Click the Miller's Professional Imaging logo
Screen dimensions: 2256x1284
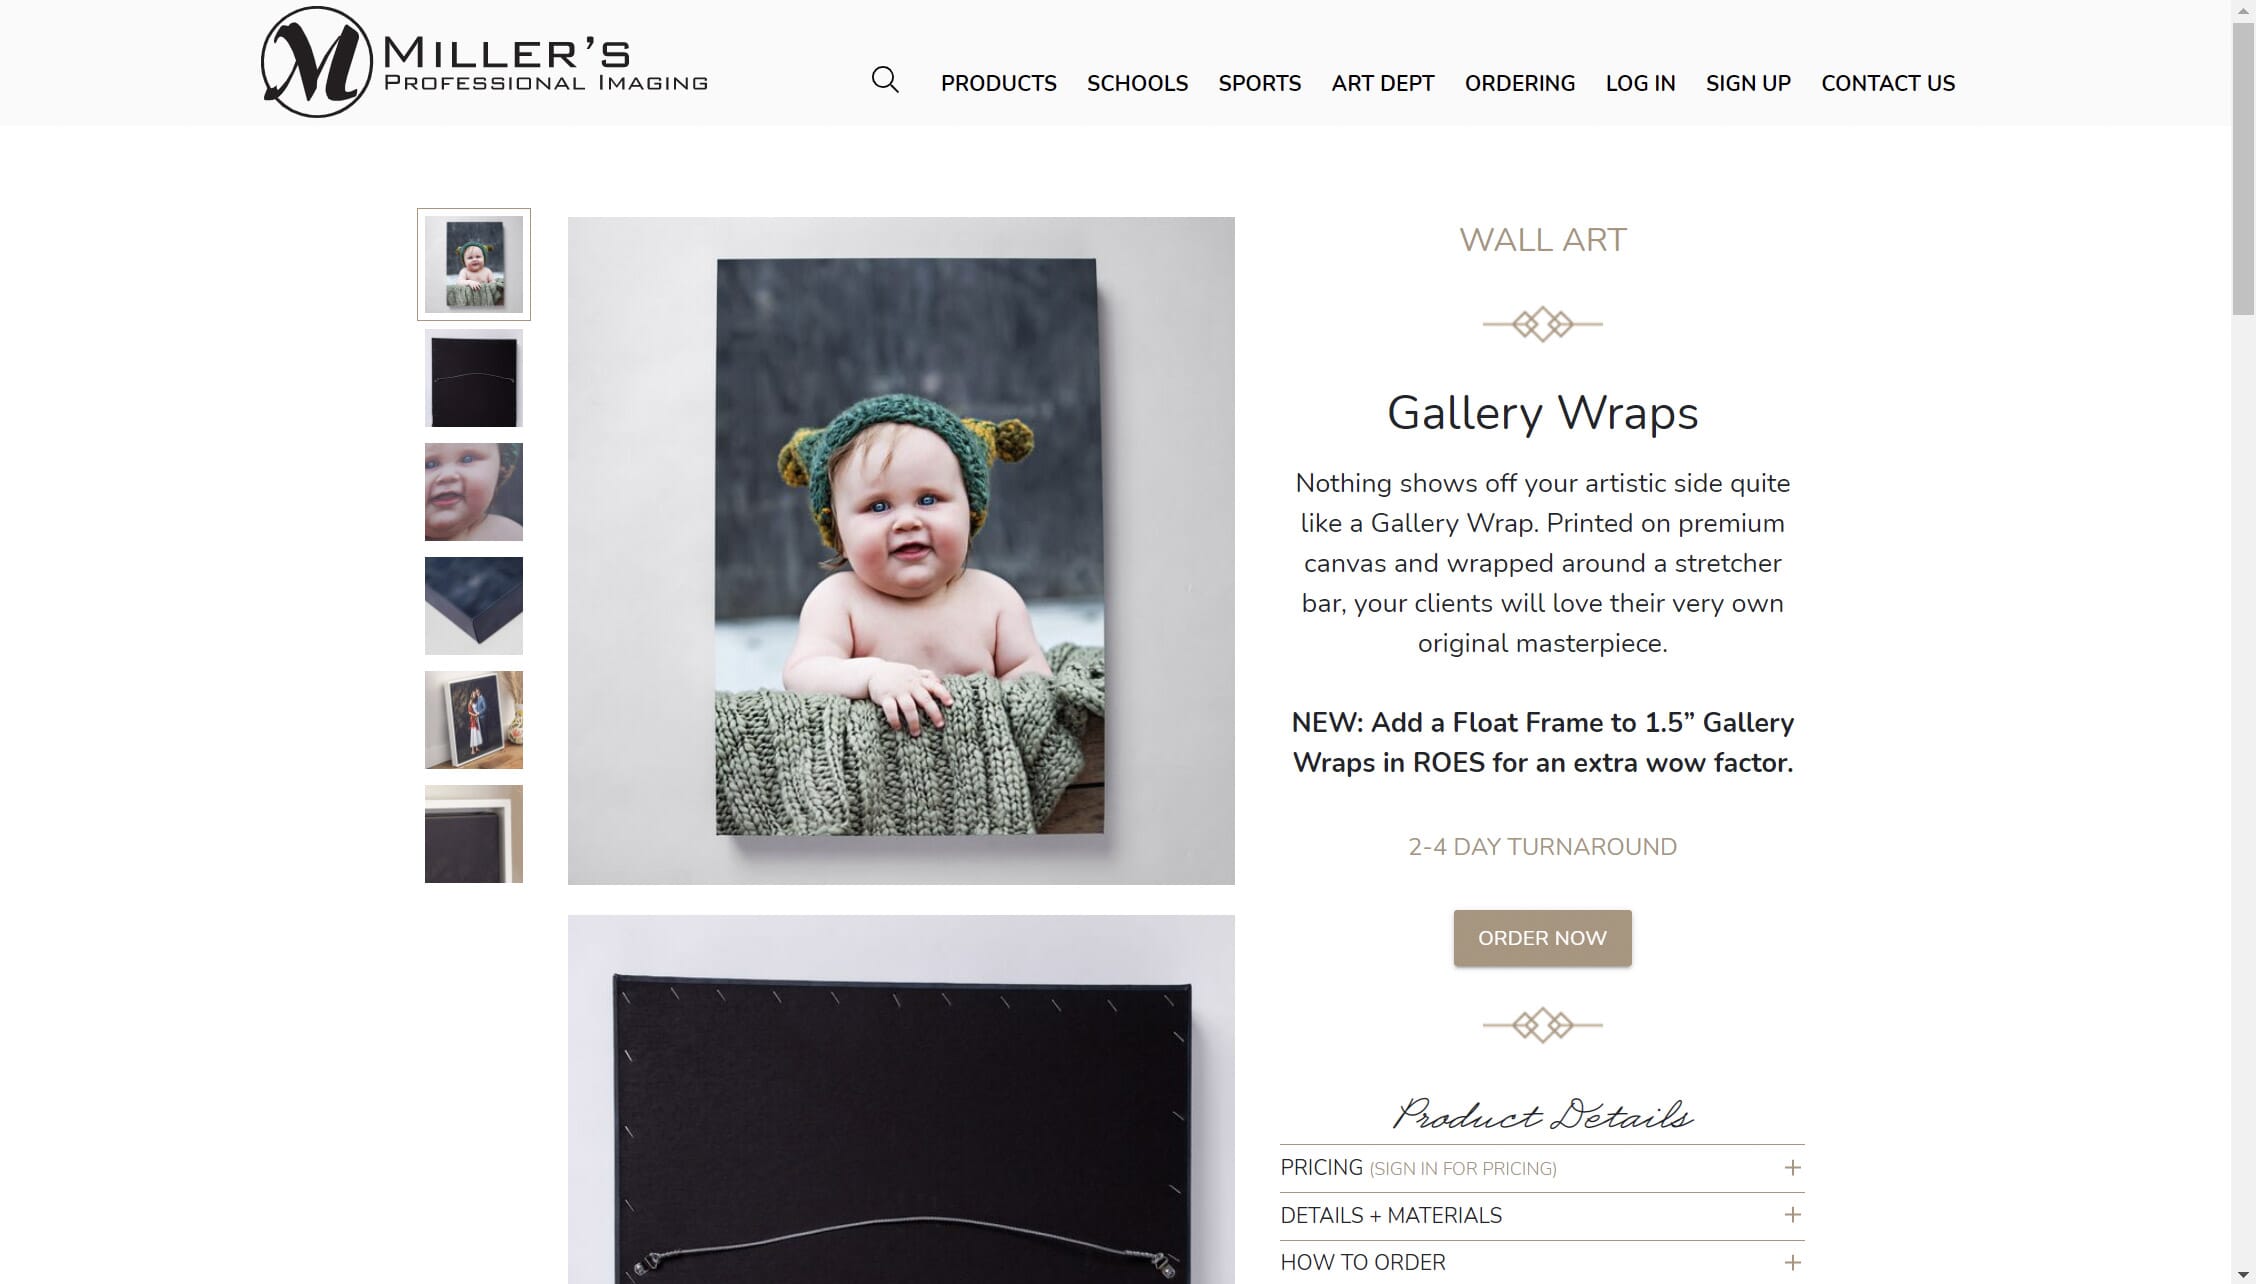484,62
